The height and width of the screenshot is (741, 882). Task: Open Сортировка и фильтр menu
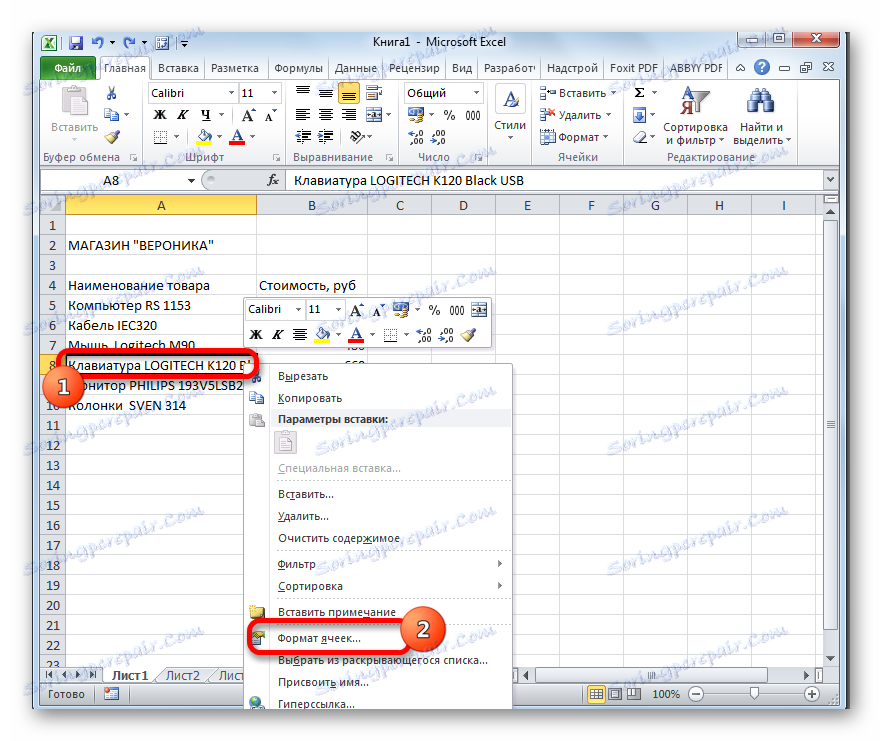[695, 116]
